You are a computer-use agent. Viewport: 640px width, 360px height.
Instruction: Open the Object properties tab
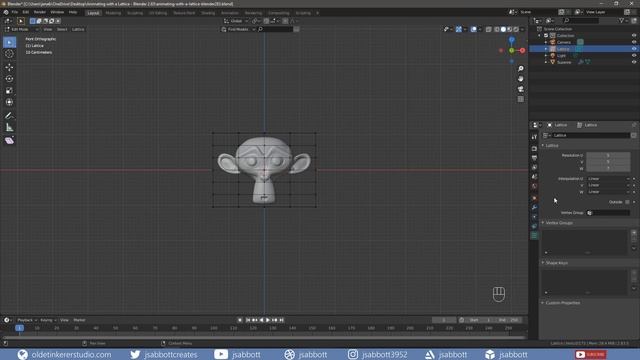(x=534, y=198)
